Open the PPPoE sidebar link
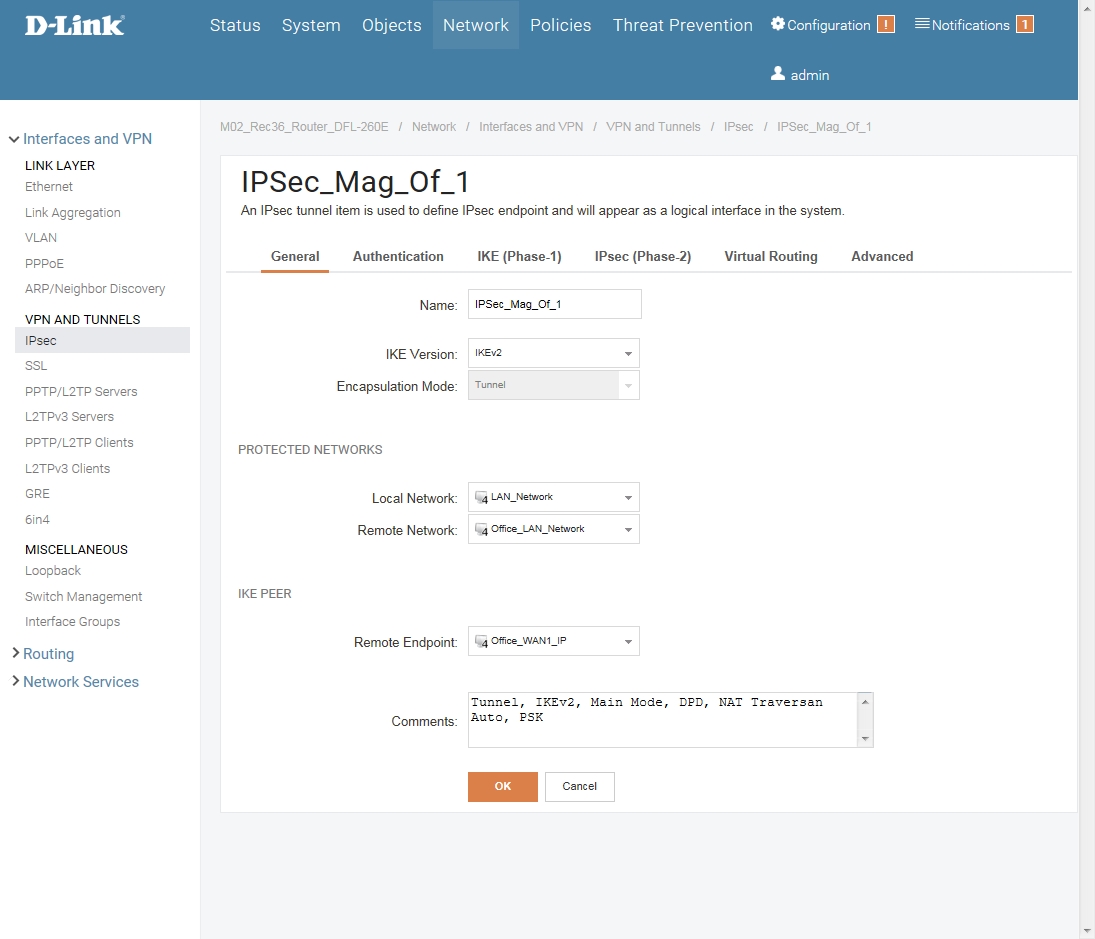The width and height of the screenshot is (1095, 939). tap(45, 263)
